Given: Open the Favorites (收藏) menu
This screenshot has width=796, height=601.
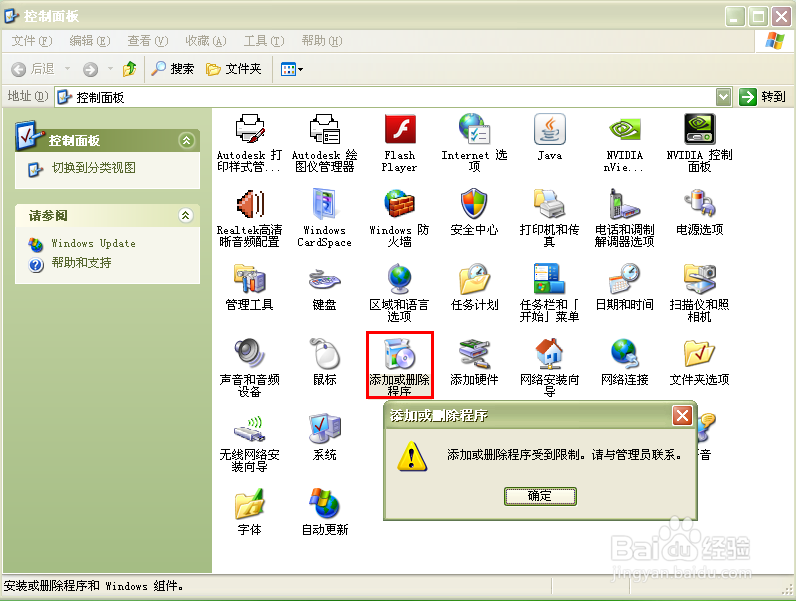Looking at the screenshot, I should tap(205, 41).
